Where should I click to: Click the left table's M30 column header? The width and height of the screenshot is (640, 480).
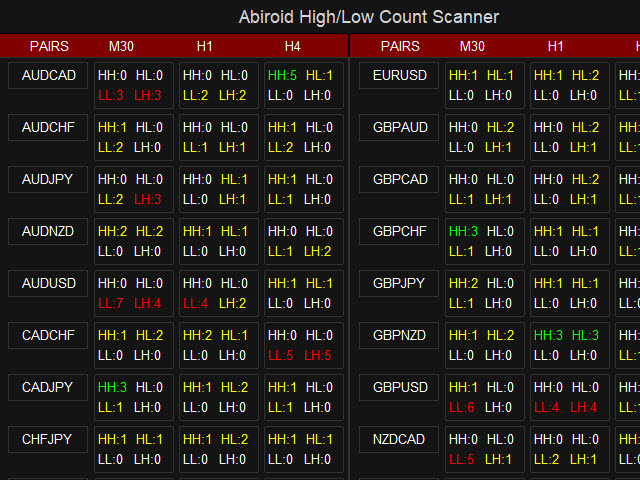click(121, 46)
